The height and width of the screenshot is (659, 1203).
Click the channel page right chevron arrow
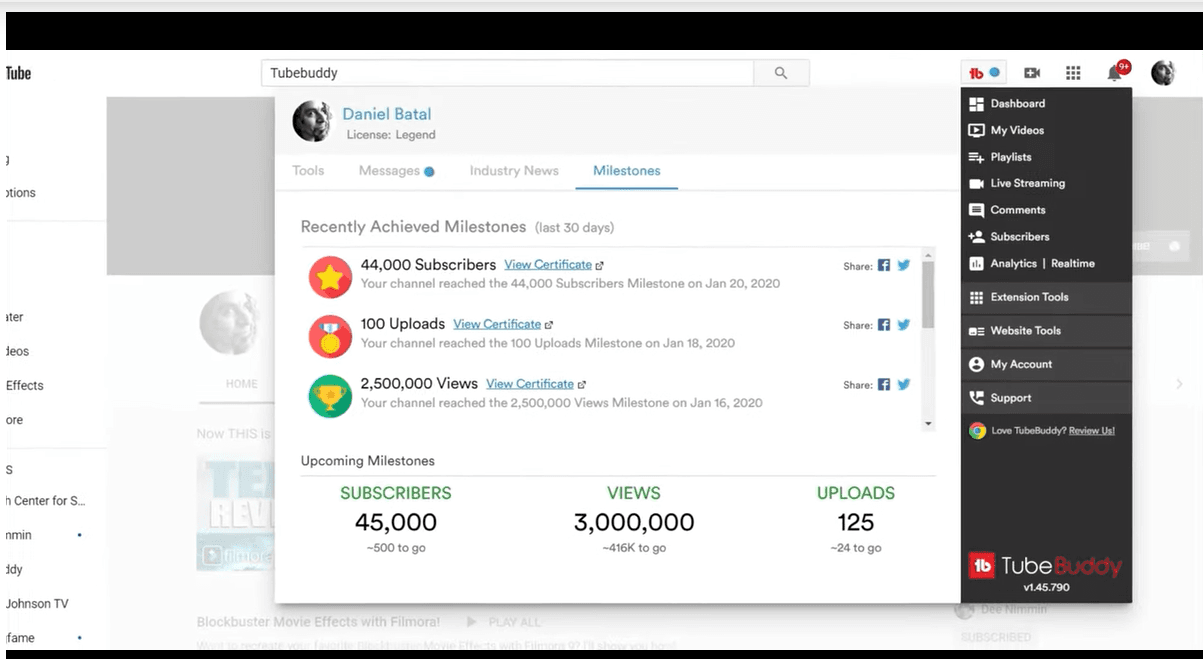coord(1179,384)
